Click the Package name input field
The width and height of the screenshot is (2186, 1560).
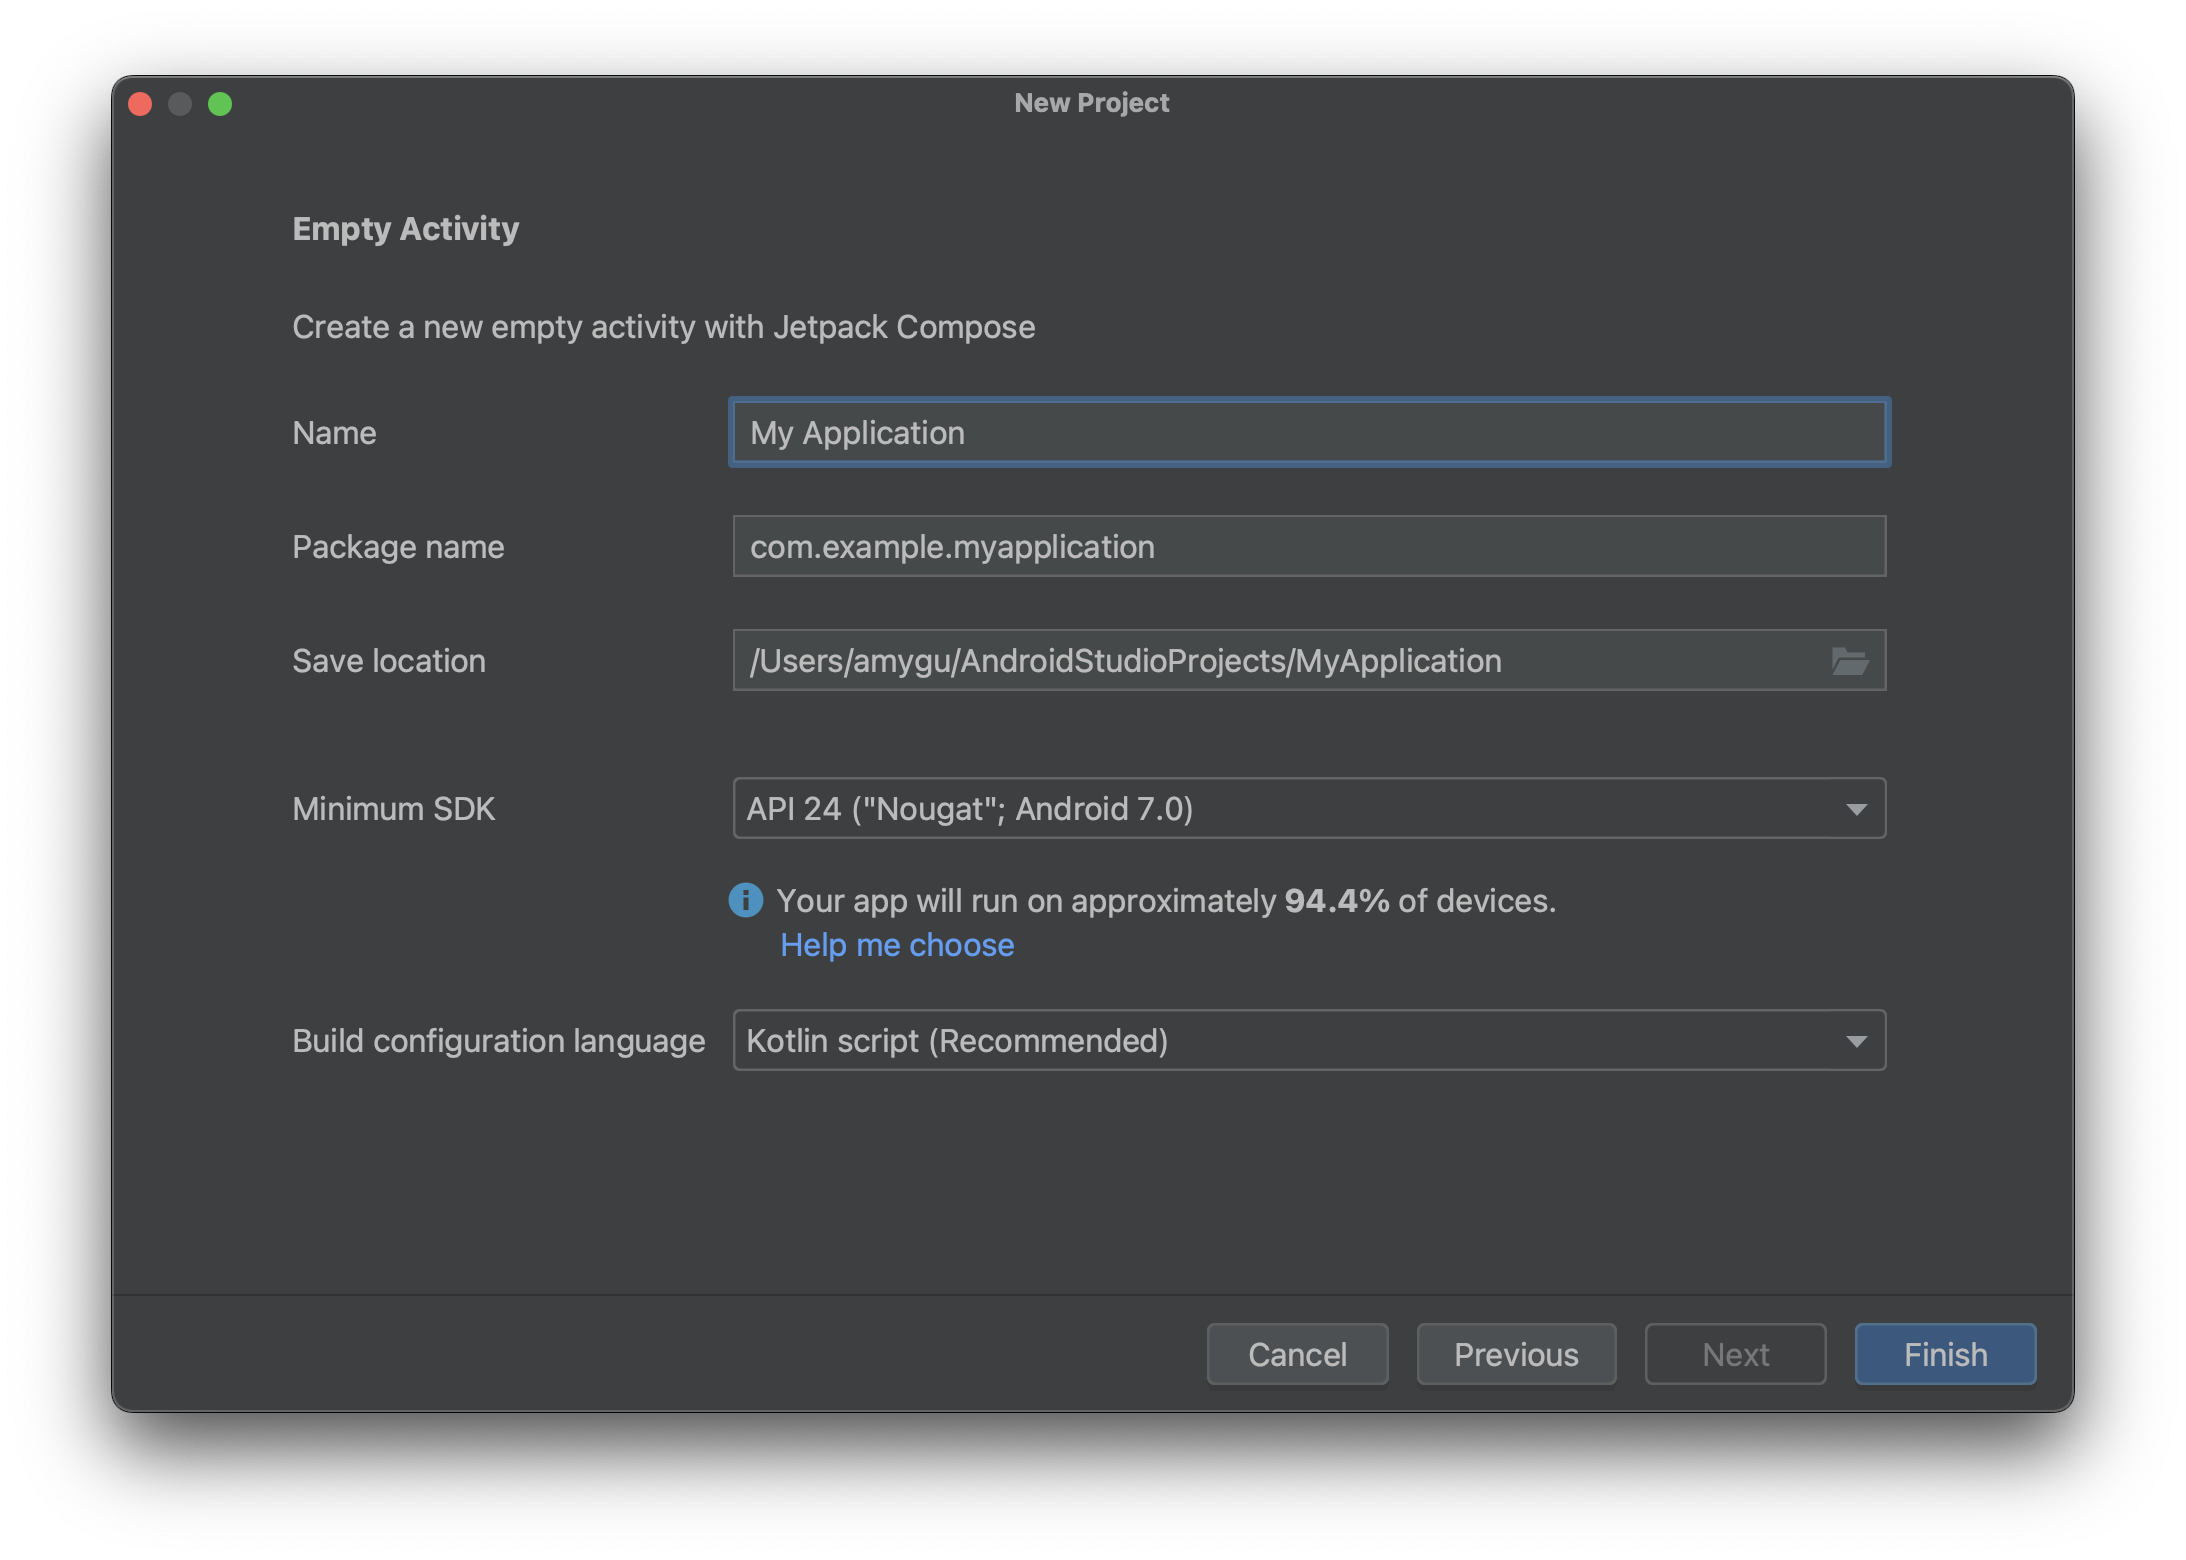1308,545
